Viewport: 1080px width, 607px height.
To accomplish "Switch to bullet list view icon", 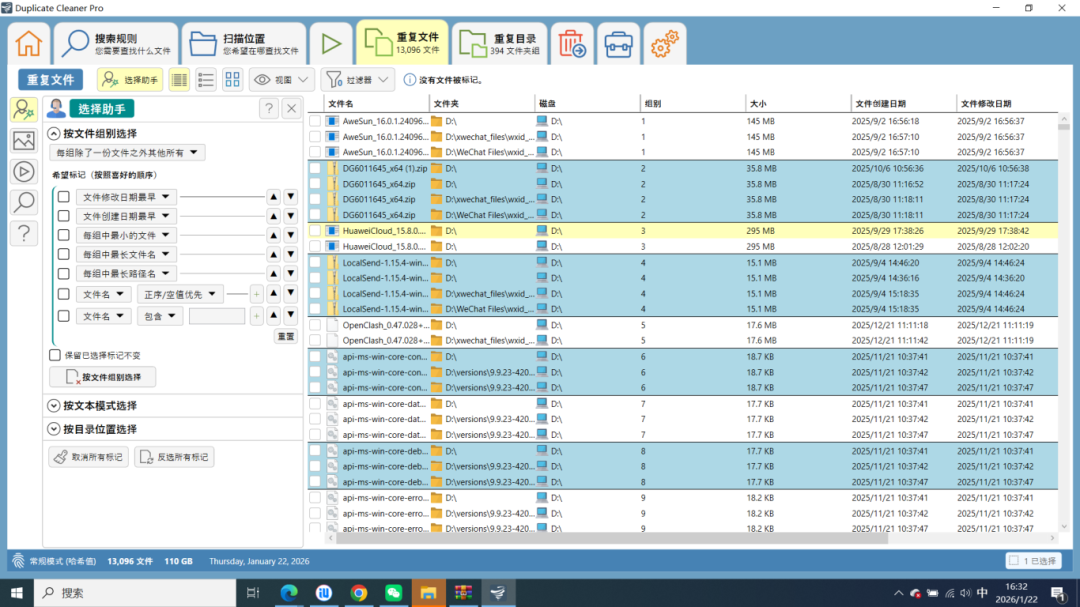I will (x=206, y=80).
